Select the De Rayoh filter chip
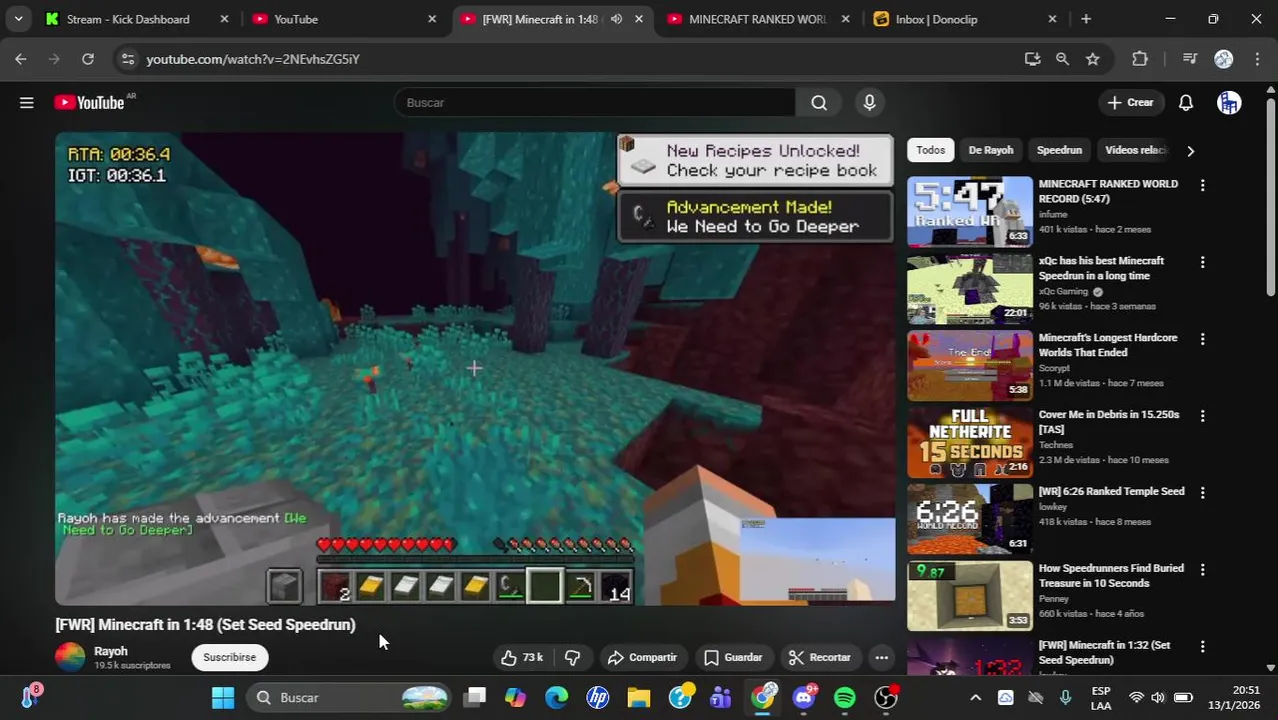 [990, 150]
